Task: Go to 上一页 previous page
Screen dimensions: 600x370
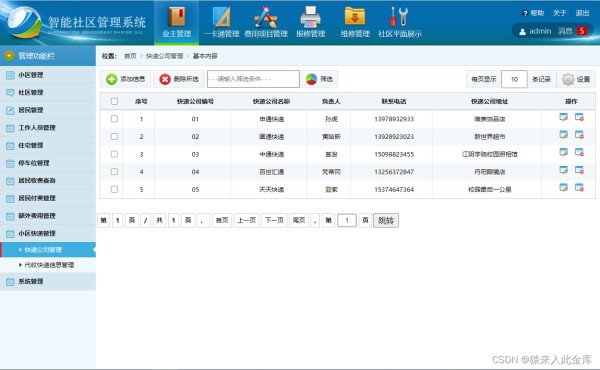Action: 246,220
